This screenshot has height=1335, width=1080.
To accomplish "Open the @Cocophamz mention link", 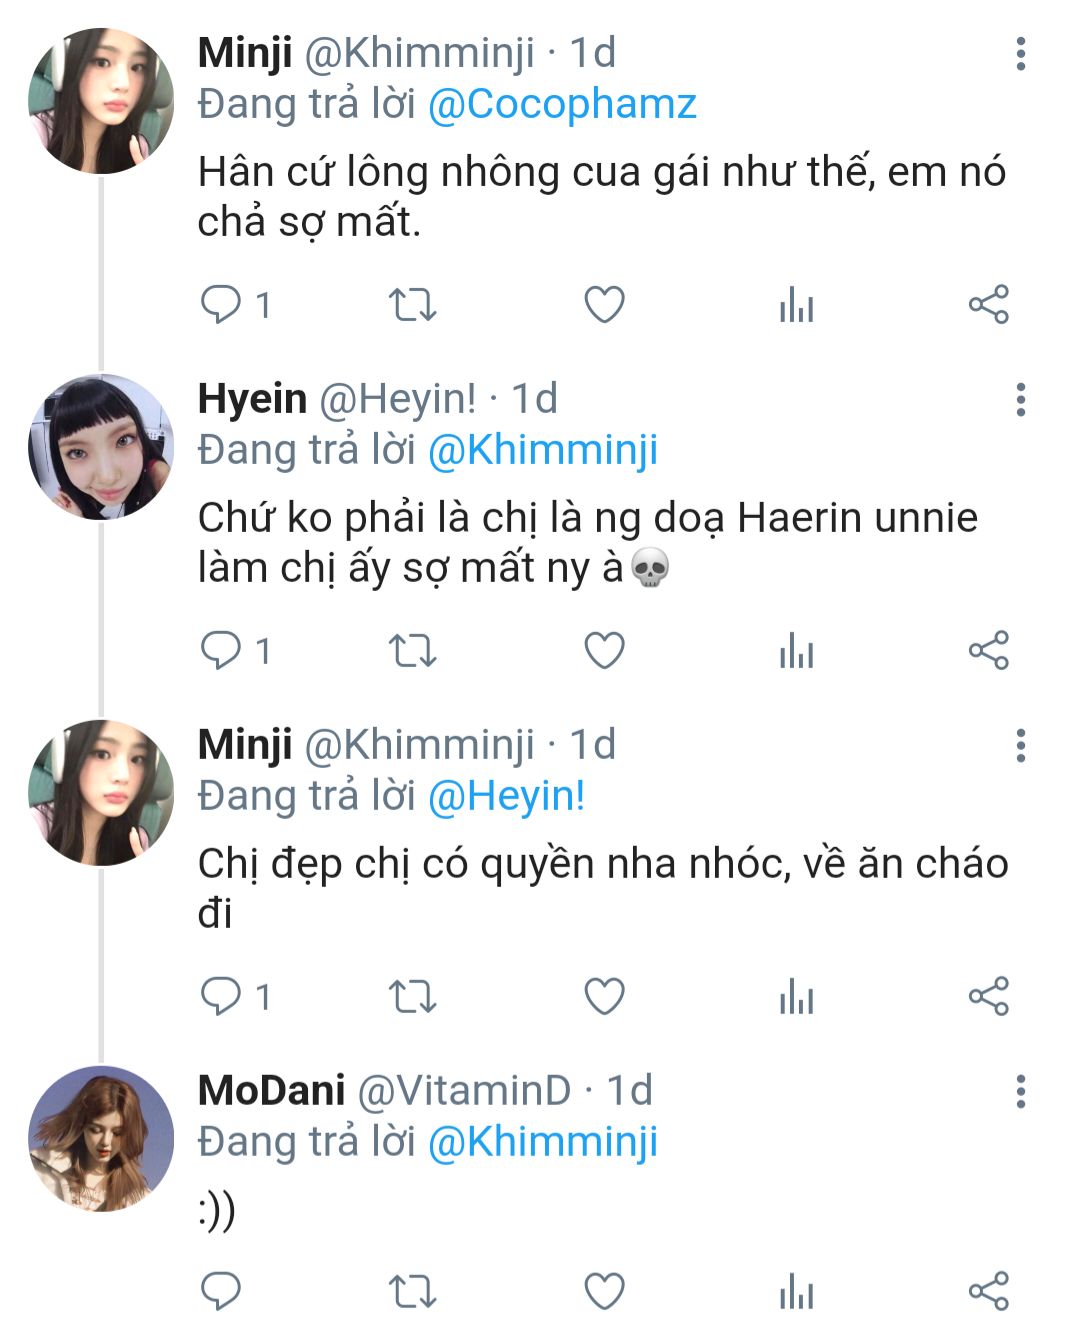I will click(x=562, y=105).
